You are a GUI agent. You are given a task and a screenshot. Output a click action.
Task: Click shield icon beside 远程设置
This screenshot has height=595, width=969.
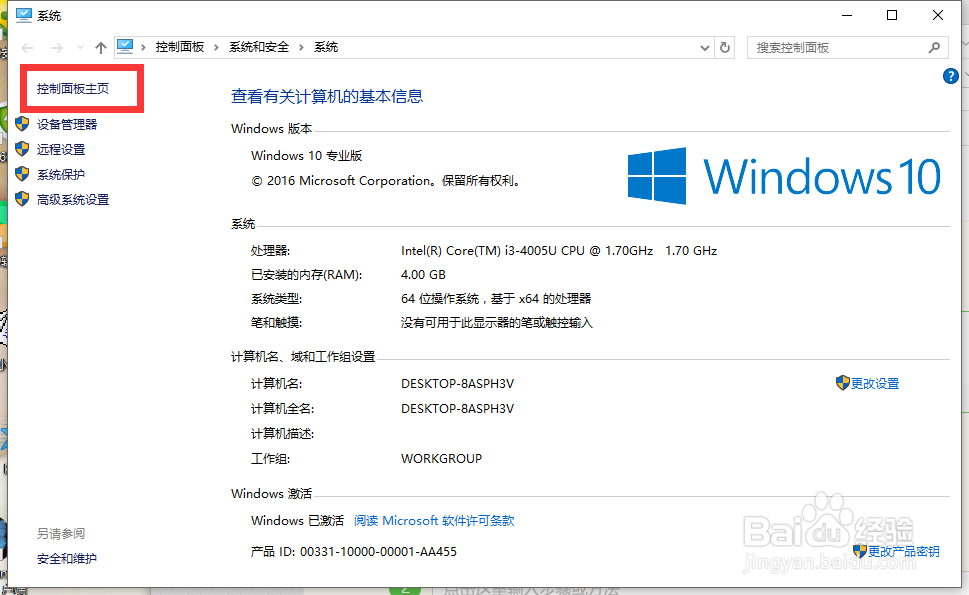[22, 149]
